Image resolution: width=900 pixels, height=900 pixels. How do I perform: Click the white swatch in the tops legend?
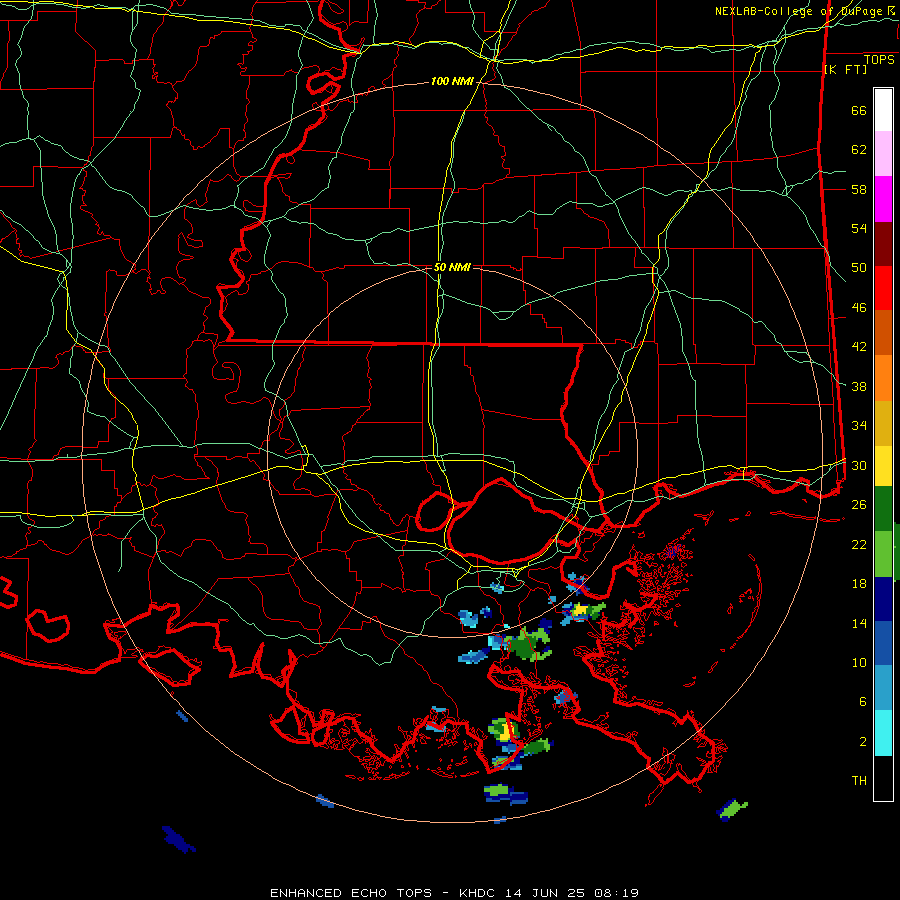pyautogui.click(x=883, y=110)
